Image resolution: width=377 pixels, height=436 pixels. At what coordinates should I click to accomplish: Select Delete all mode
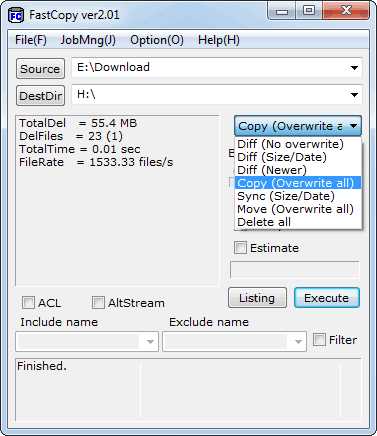coord(298,222)
